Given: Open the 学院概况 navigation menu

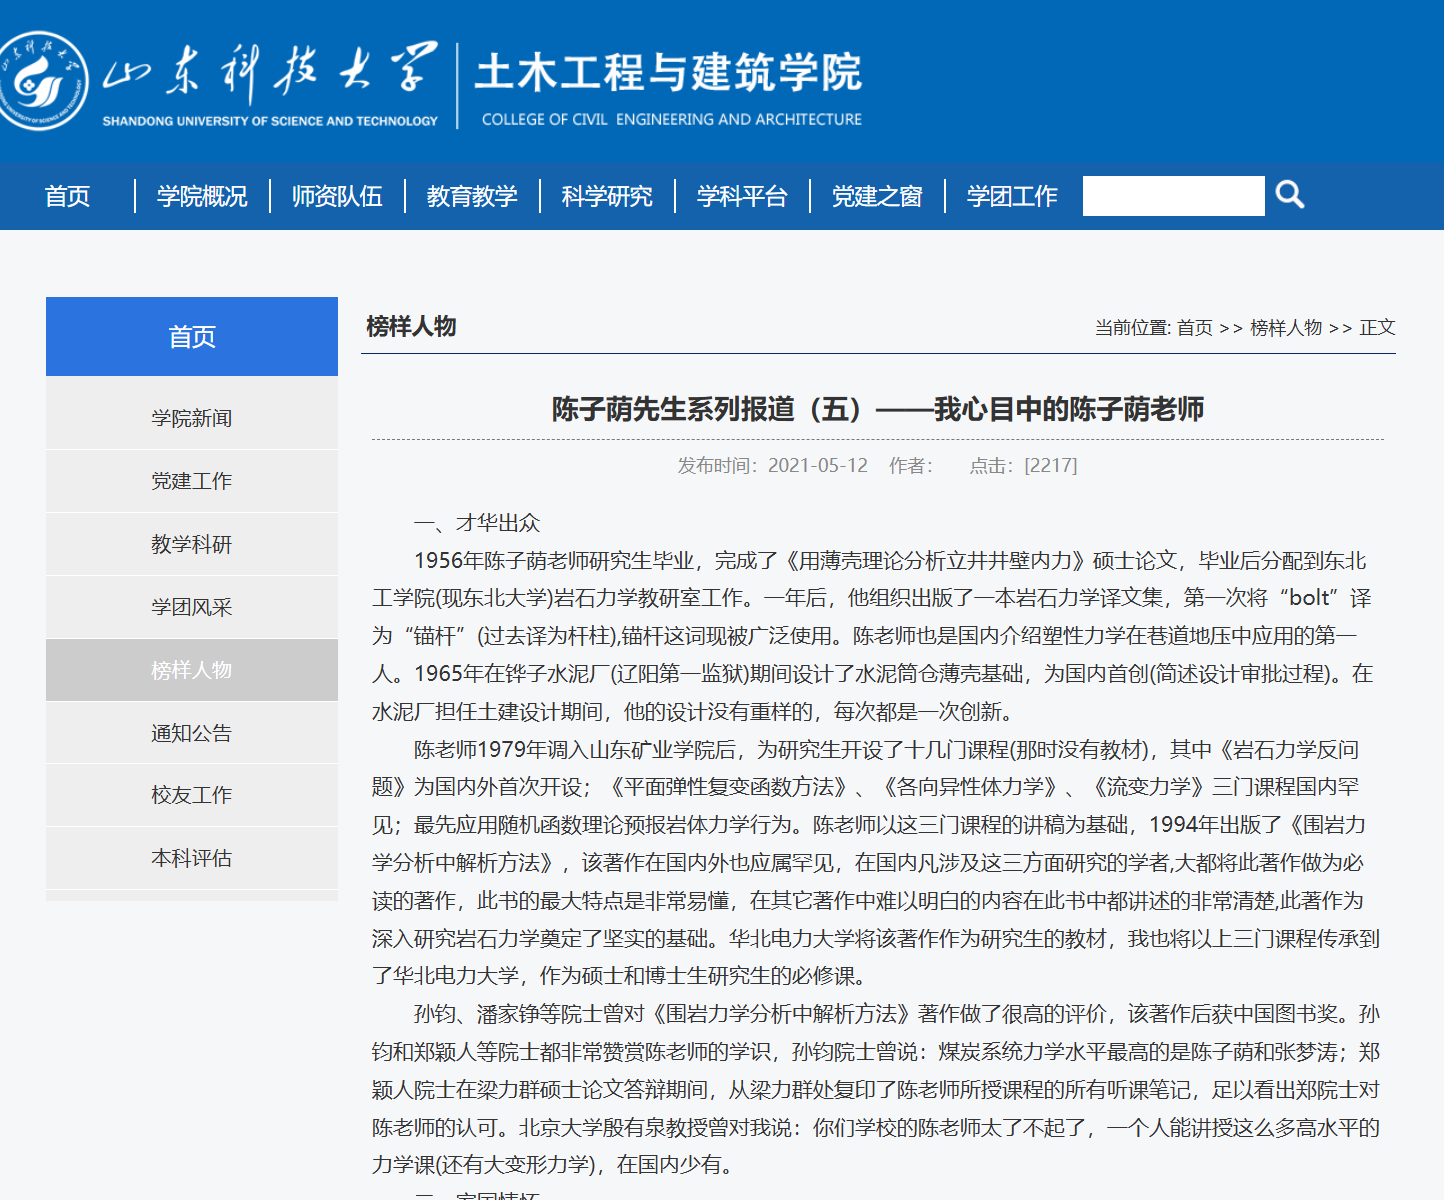Looking at the screenshot, I should [202, 196].
